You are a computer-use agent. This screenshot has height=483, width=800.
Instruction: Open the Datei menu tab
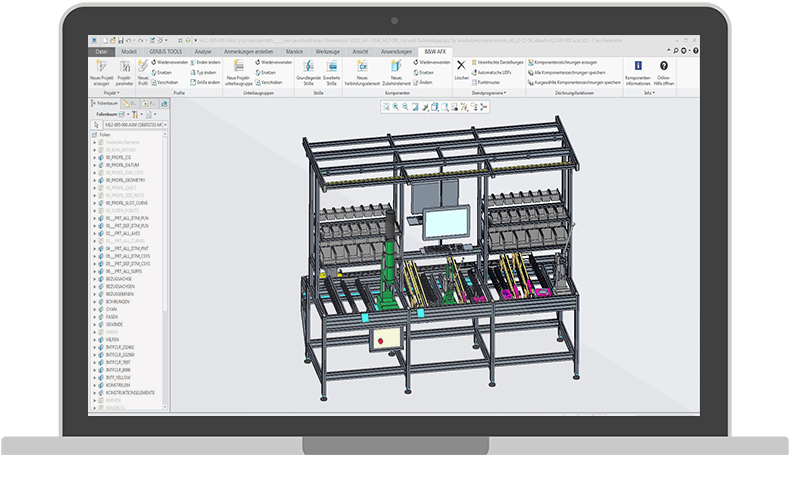[102, 49]
